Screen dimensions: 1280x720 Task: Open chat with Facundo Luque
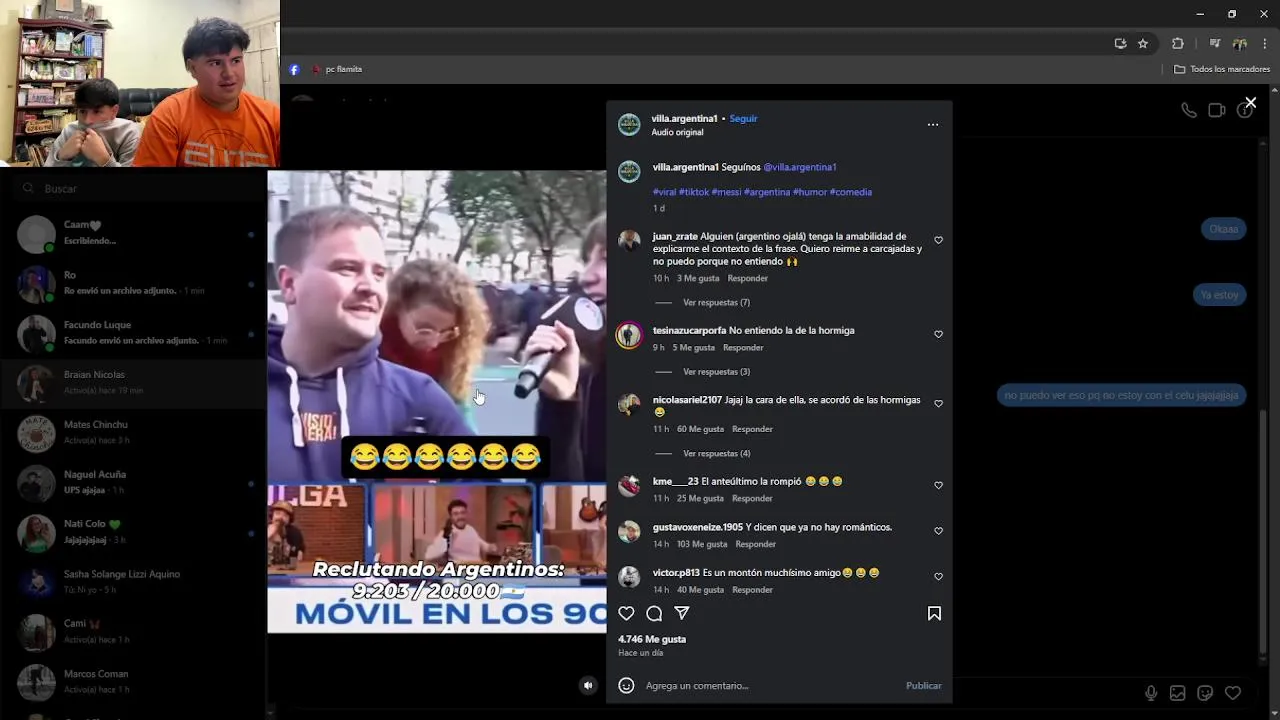pyautogui.click(x=134, y=334)
